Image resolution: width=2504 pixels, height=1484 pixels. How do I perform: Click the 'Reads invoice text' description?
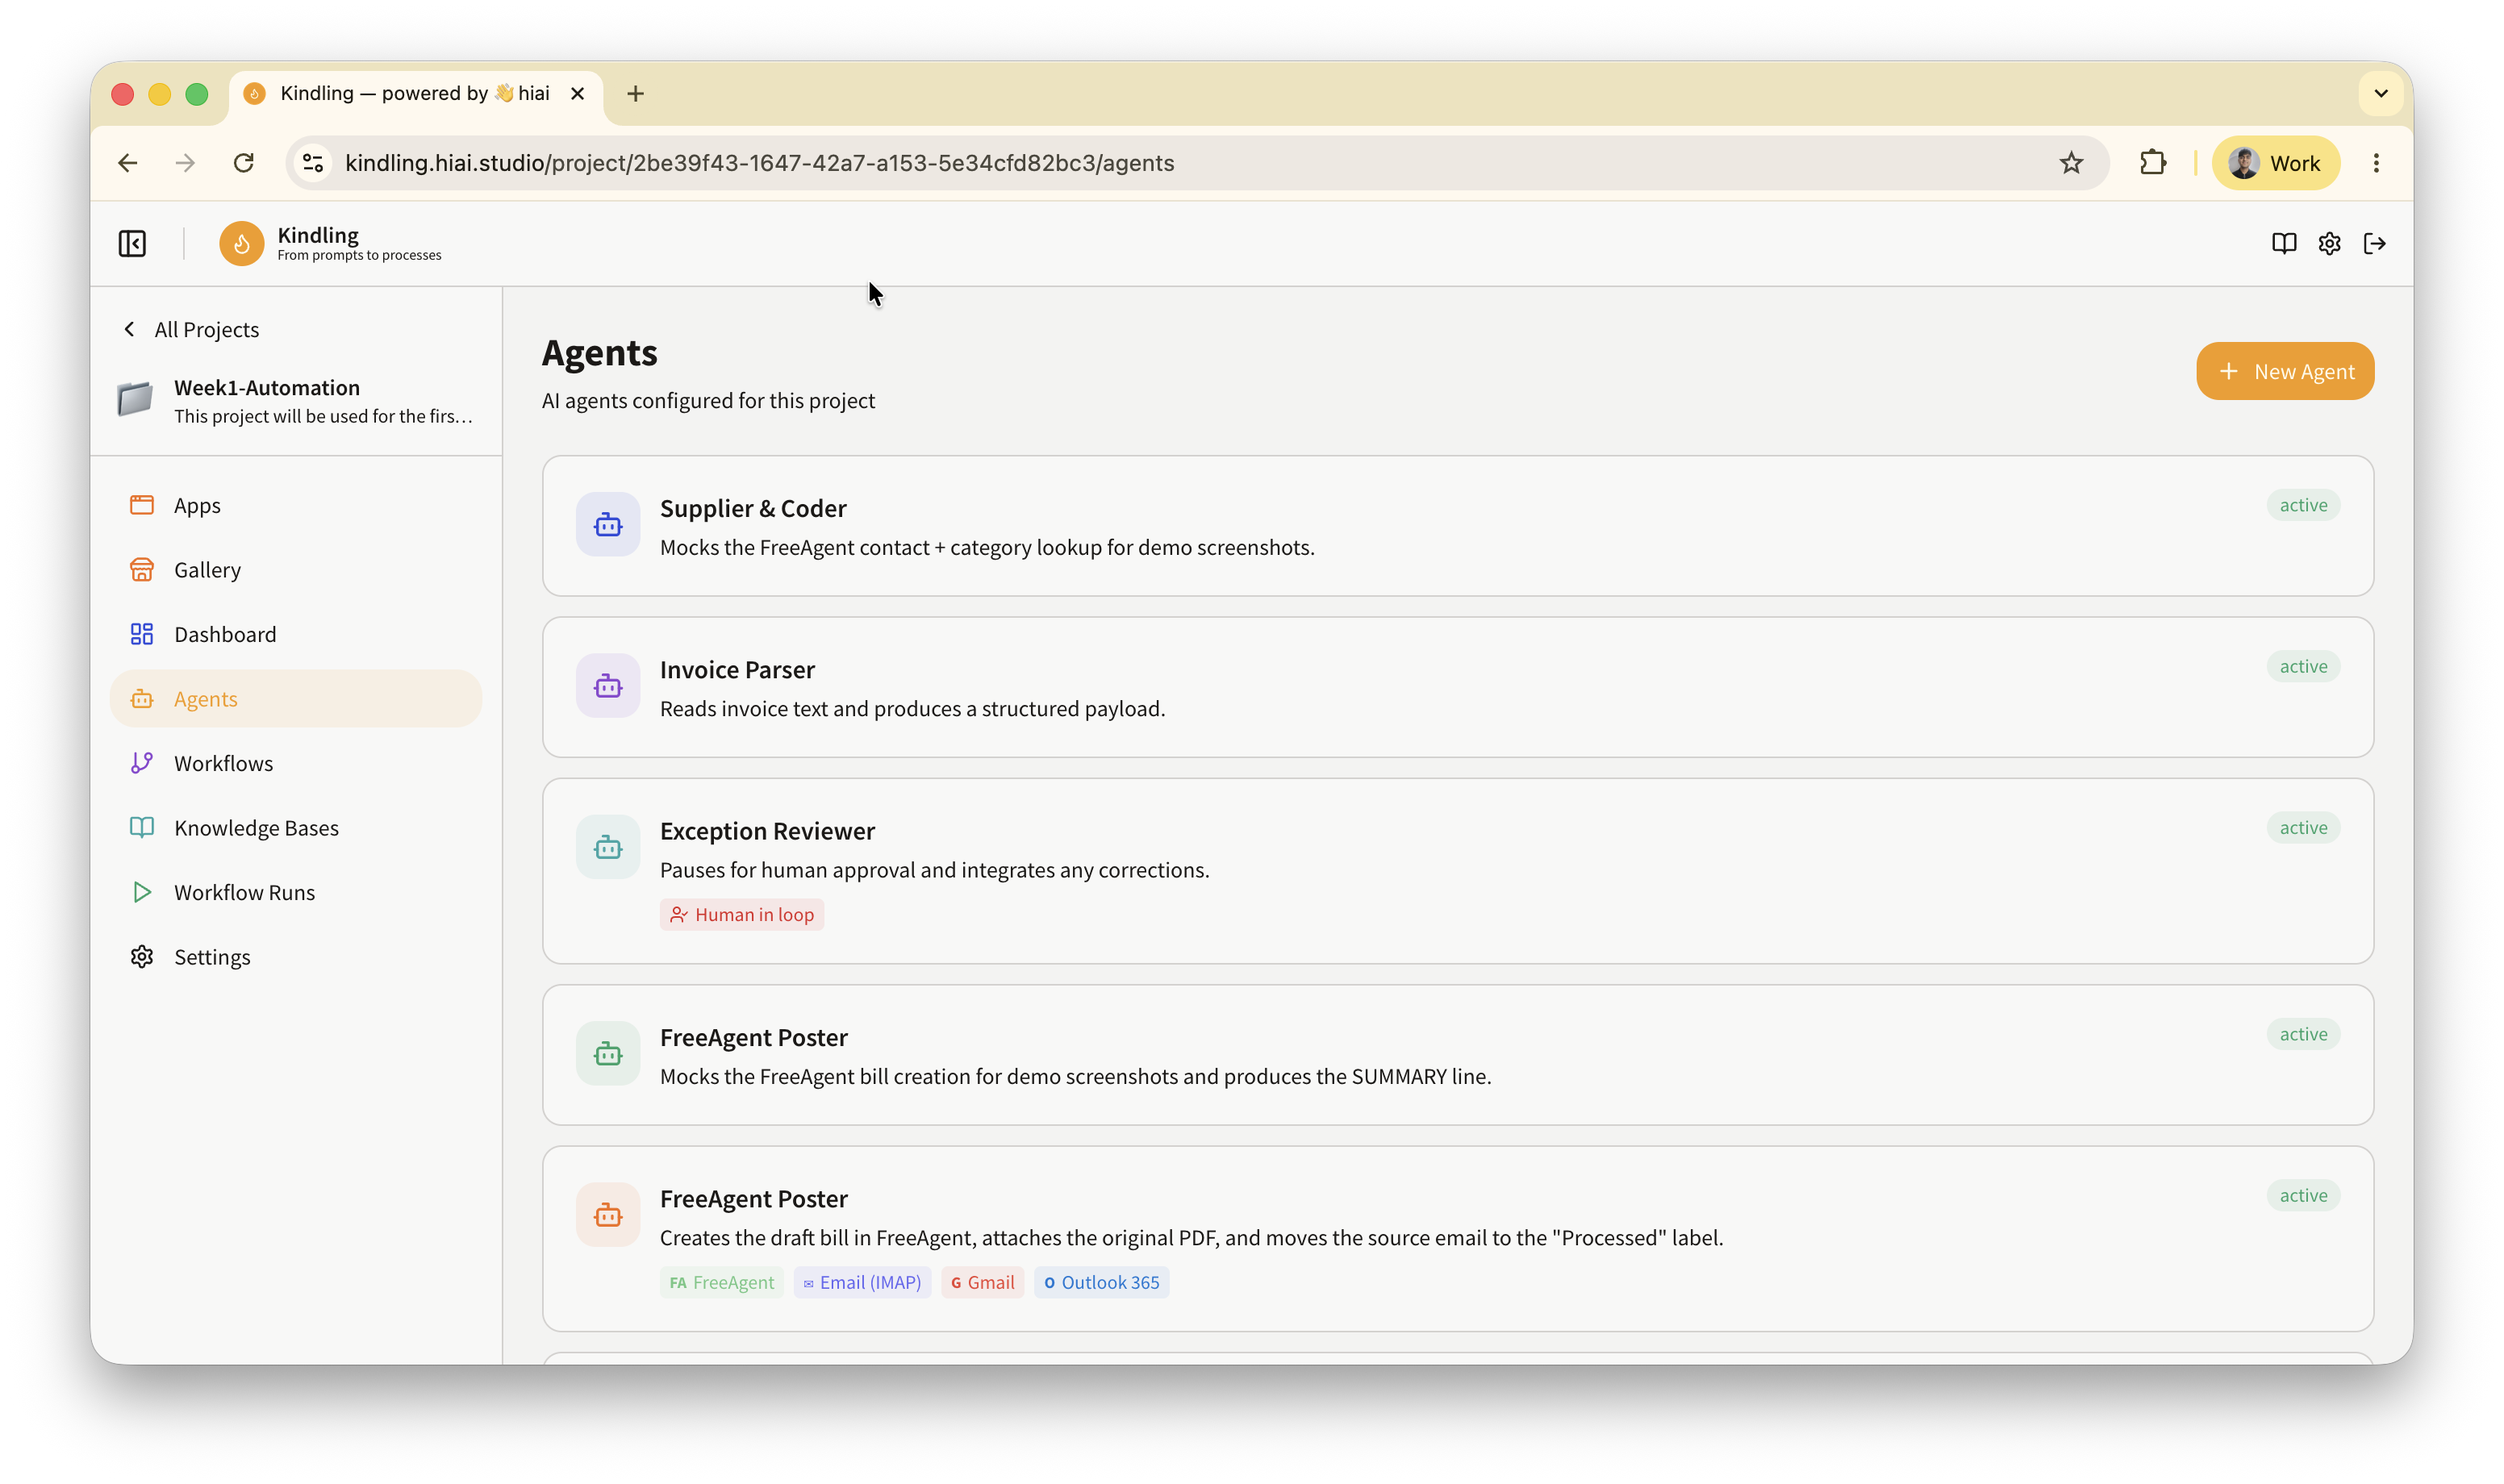tap(912, 708)
